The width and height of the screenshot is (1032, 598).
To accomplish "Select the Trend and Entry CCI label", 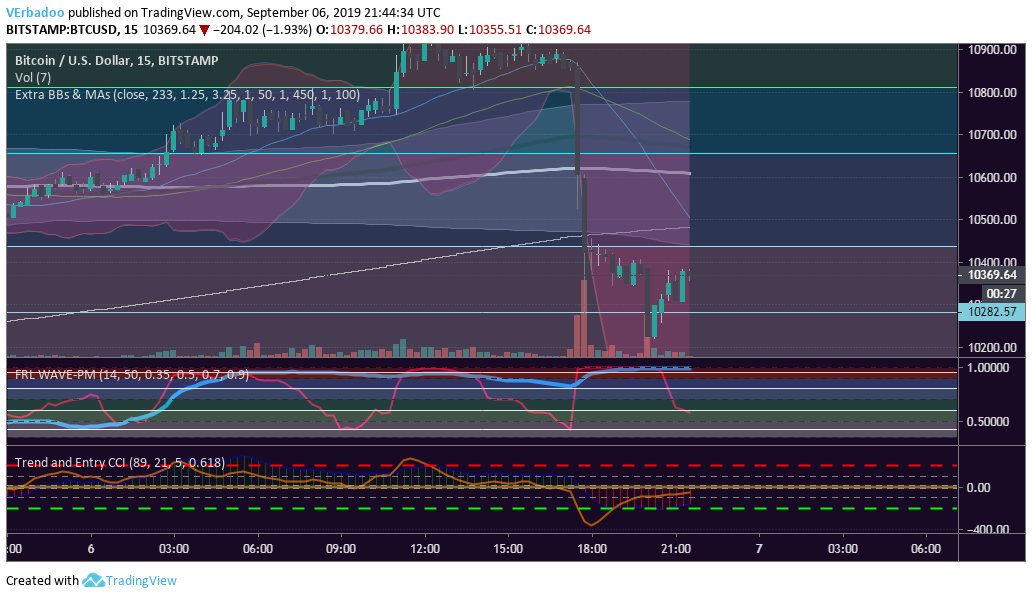I will pyautogui.click(x=120, y=462).
